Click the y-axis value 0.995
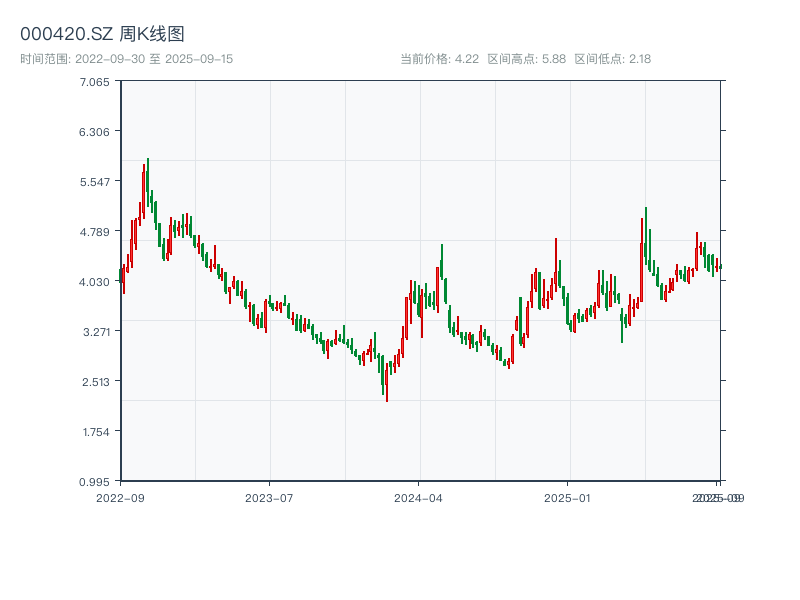 [94, 482]
